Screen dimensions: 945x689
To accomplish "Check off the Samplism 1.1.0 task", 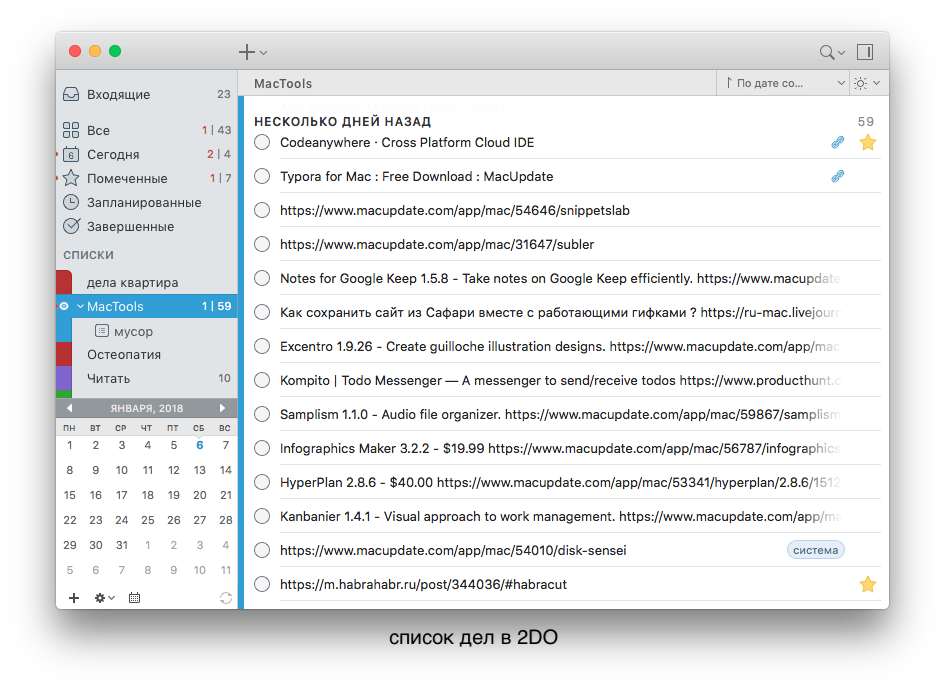I will click(262, 415).
